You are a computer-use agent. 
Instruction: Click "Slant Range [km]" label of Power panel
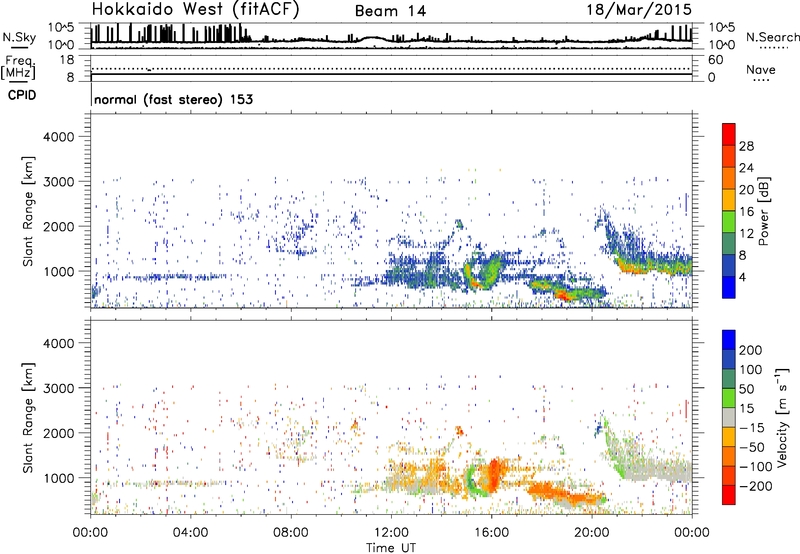click(28, 212)
